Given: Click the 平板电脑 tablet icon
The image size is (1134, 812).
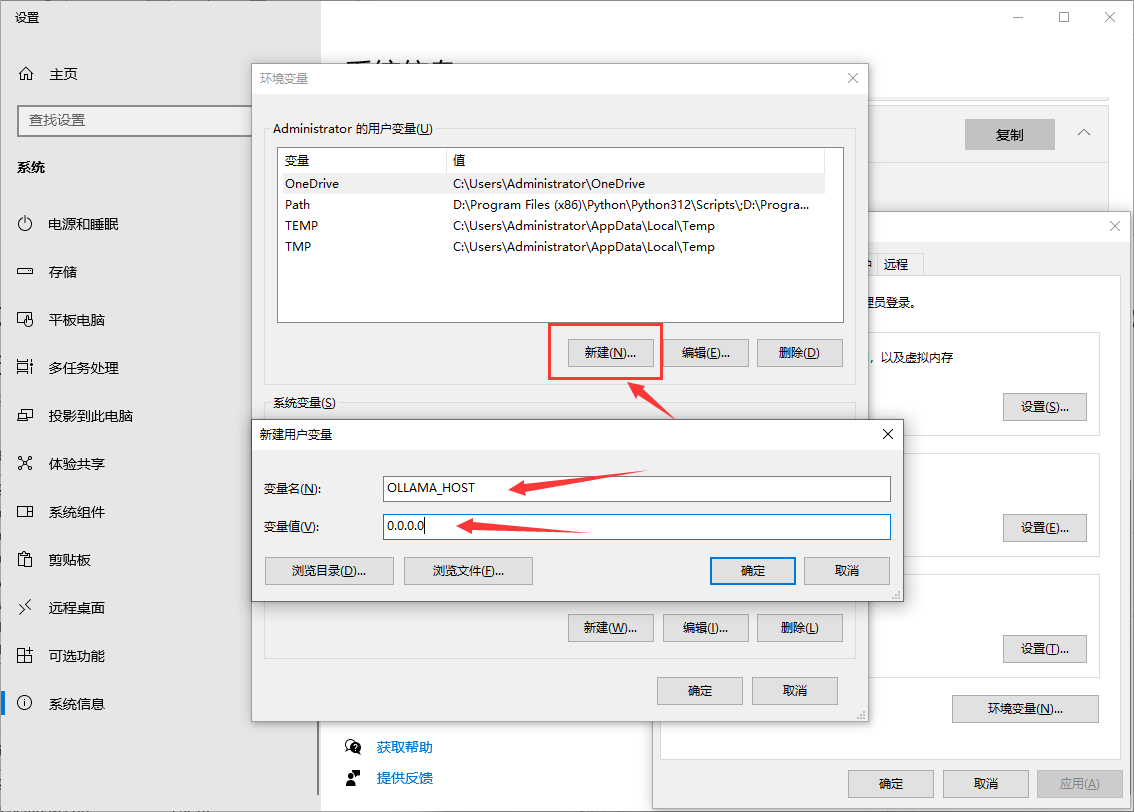Looking at the screenshot, I should [26, 320].
